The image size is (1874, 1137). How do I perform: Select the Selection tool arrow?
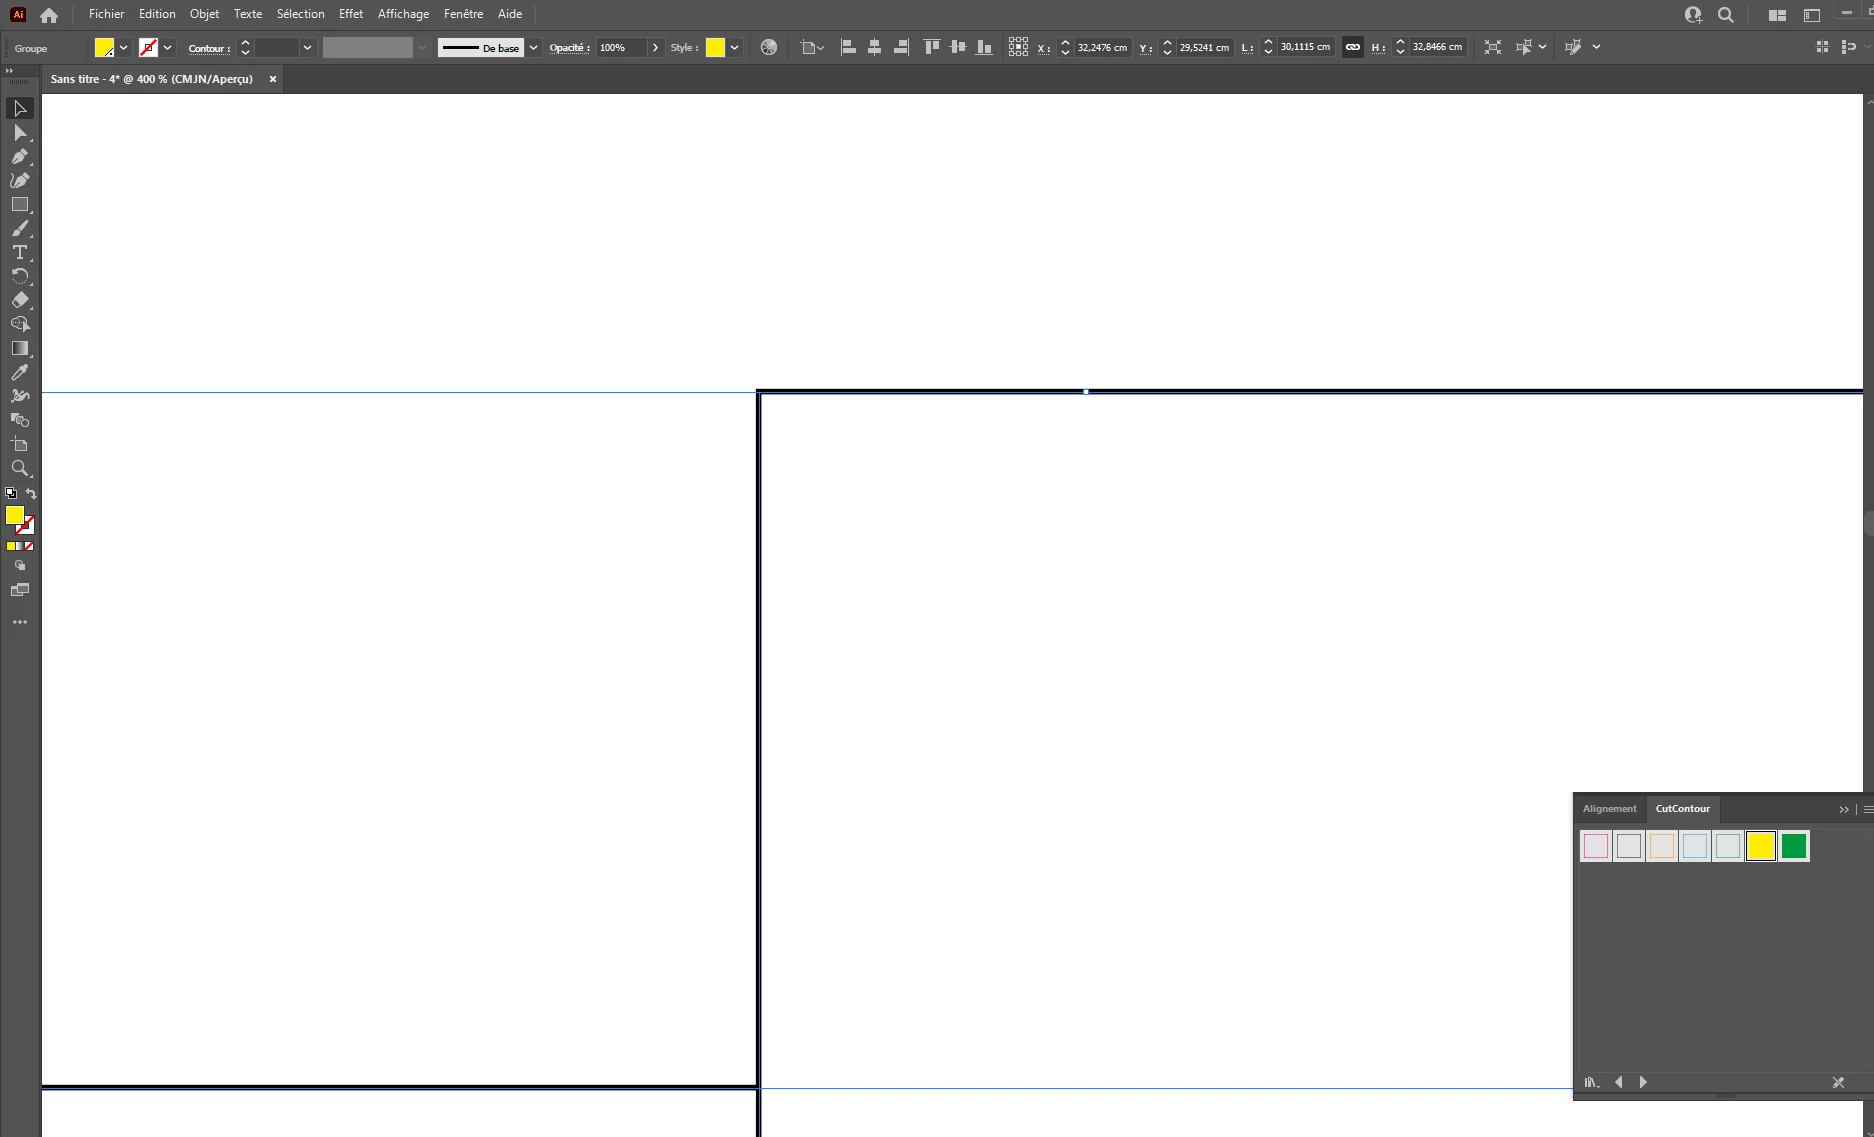20,108
